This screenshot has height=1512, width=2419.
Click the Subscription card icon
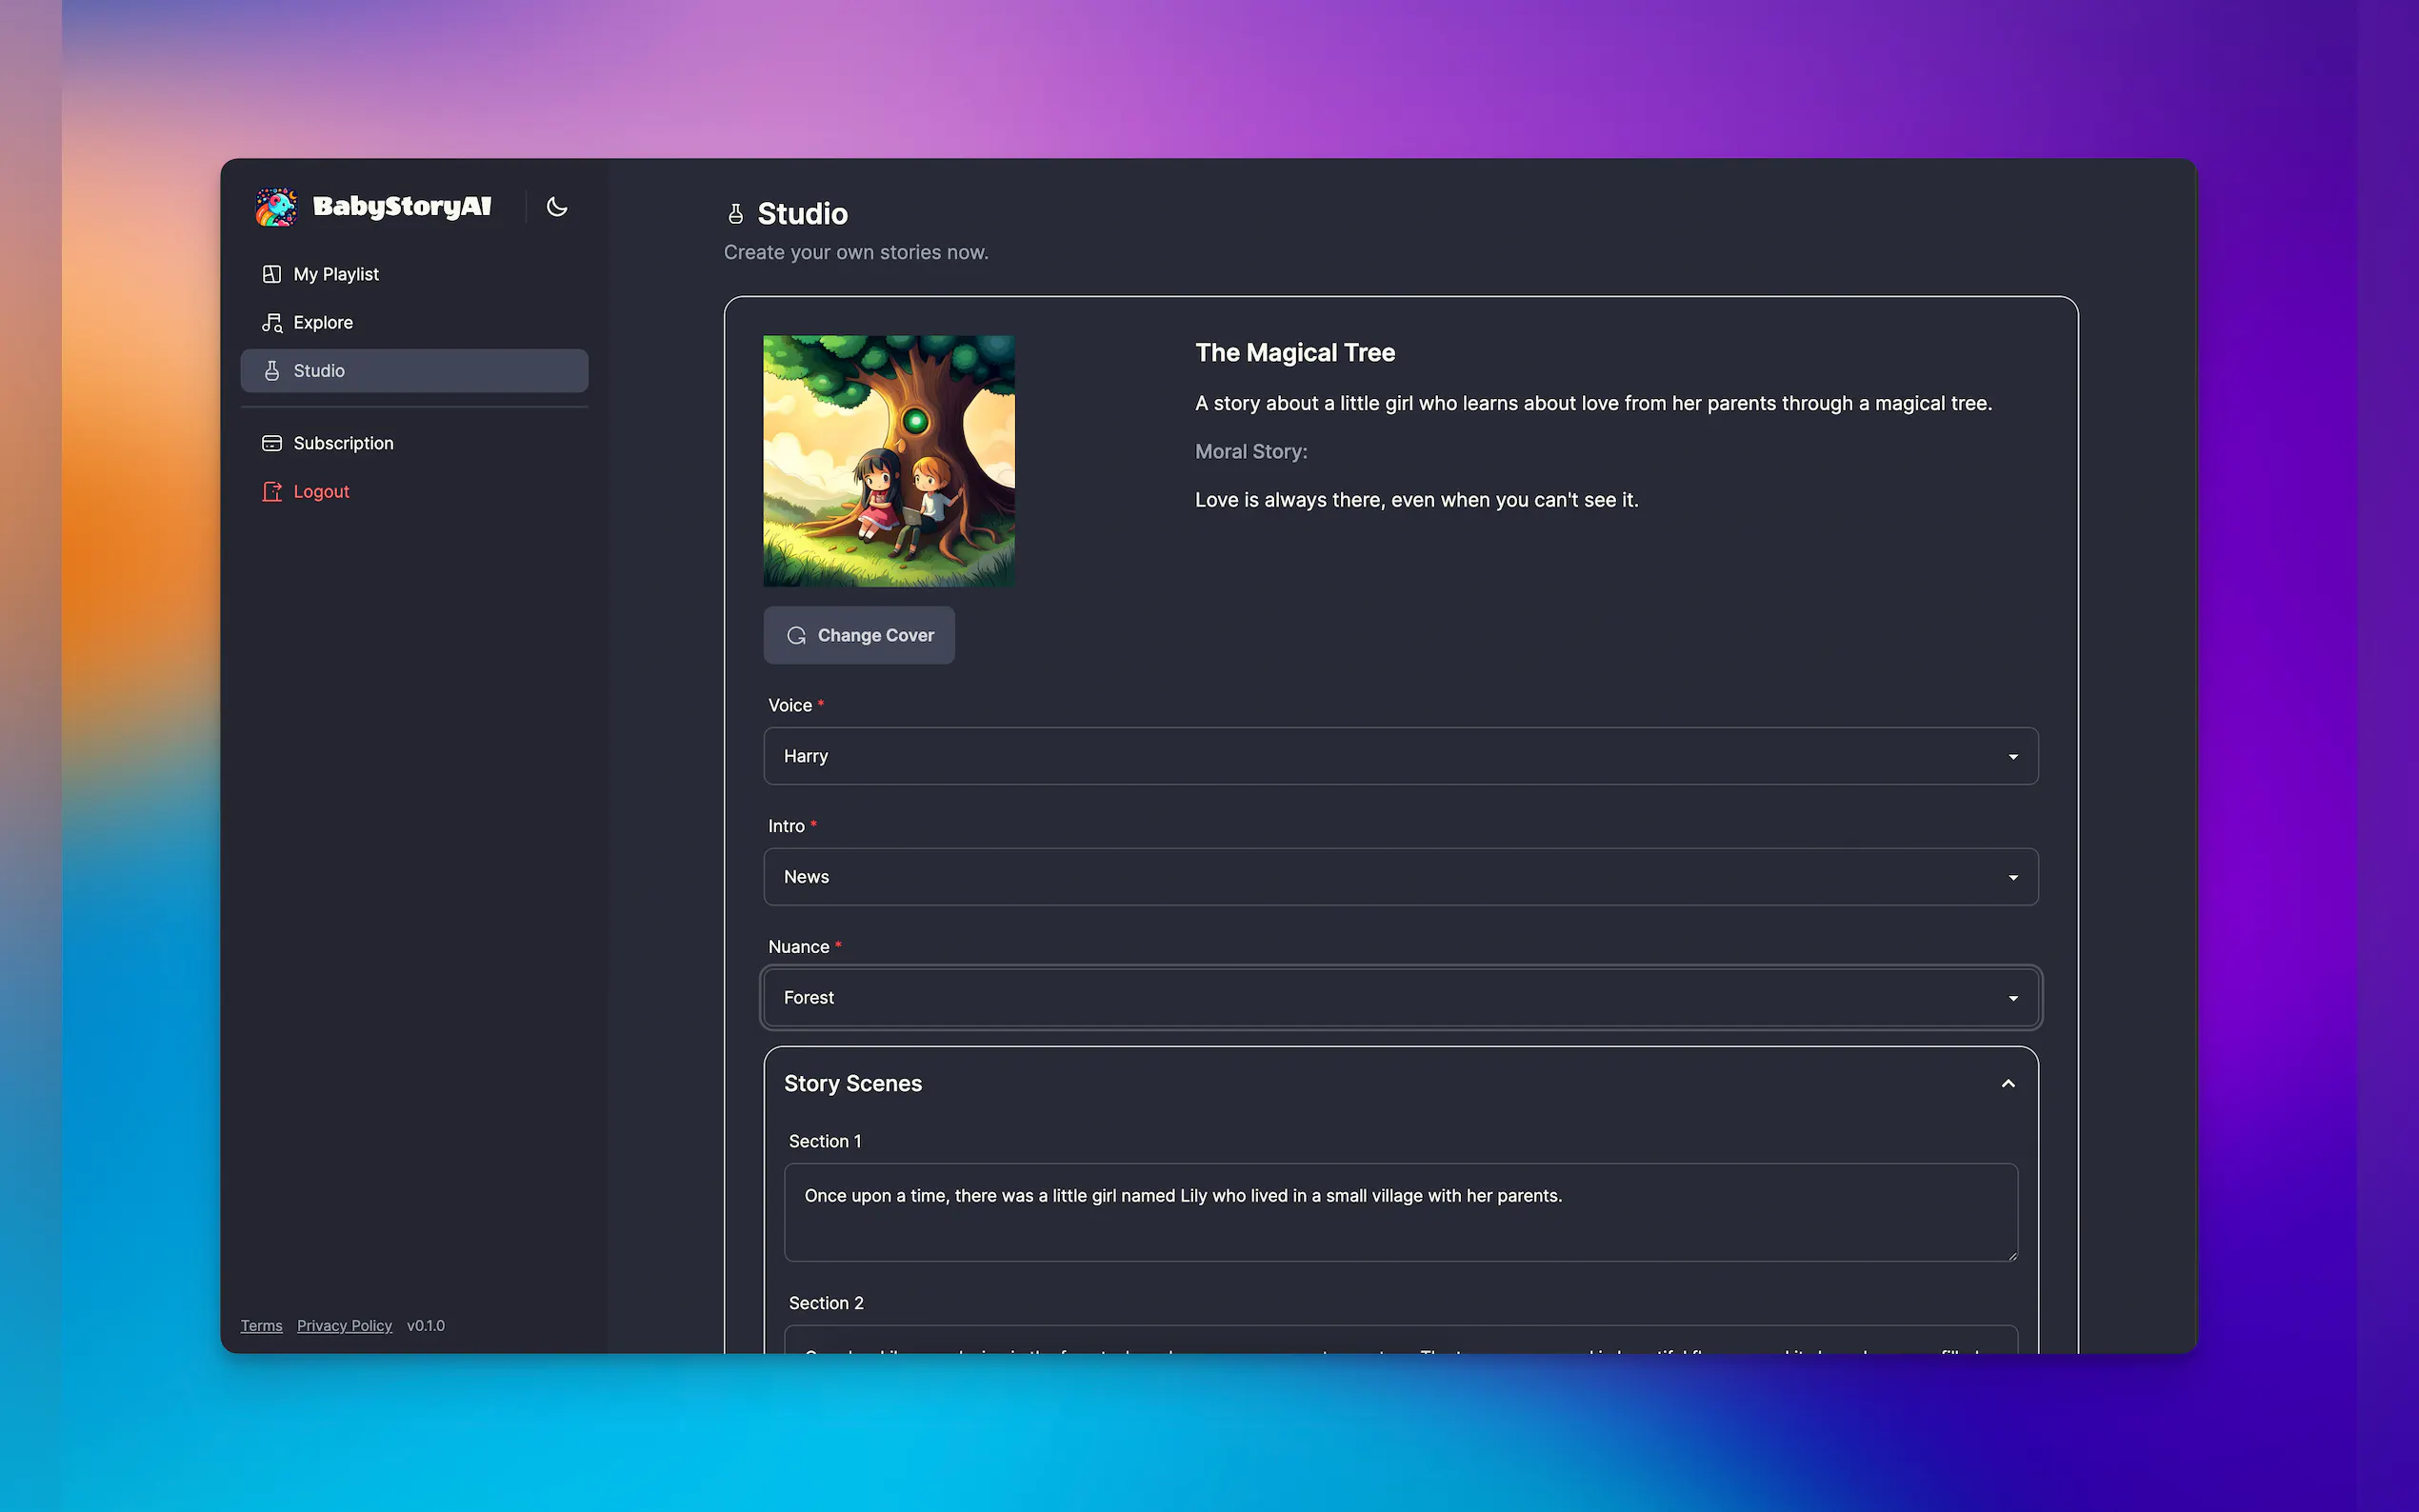click(x=271, y=443)
